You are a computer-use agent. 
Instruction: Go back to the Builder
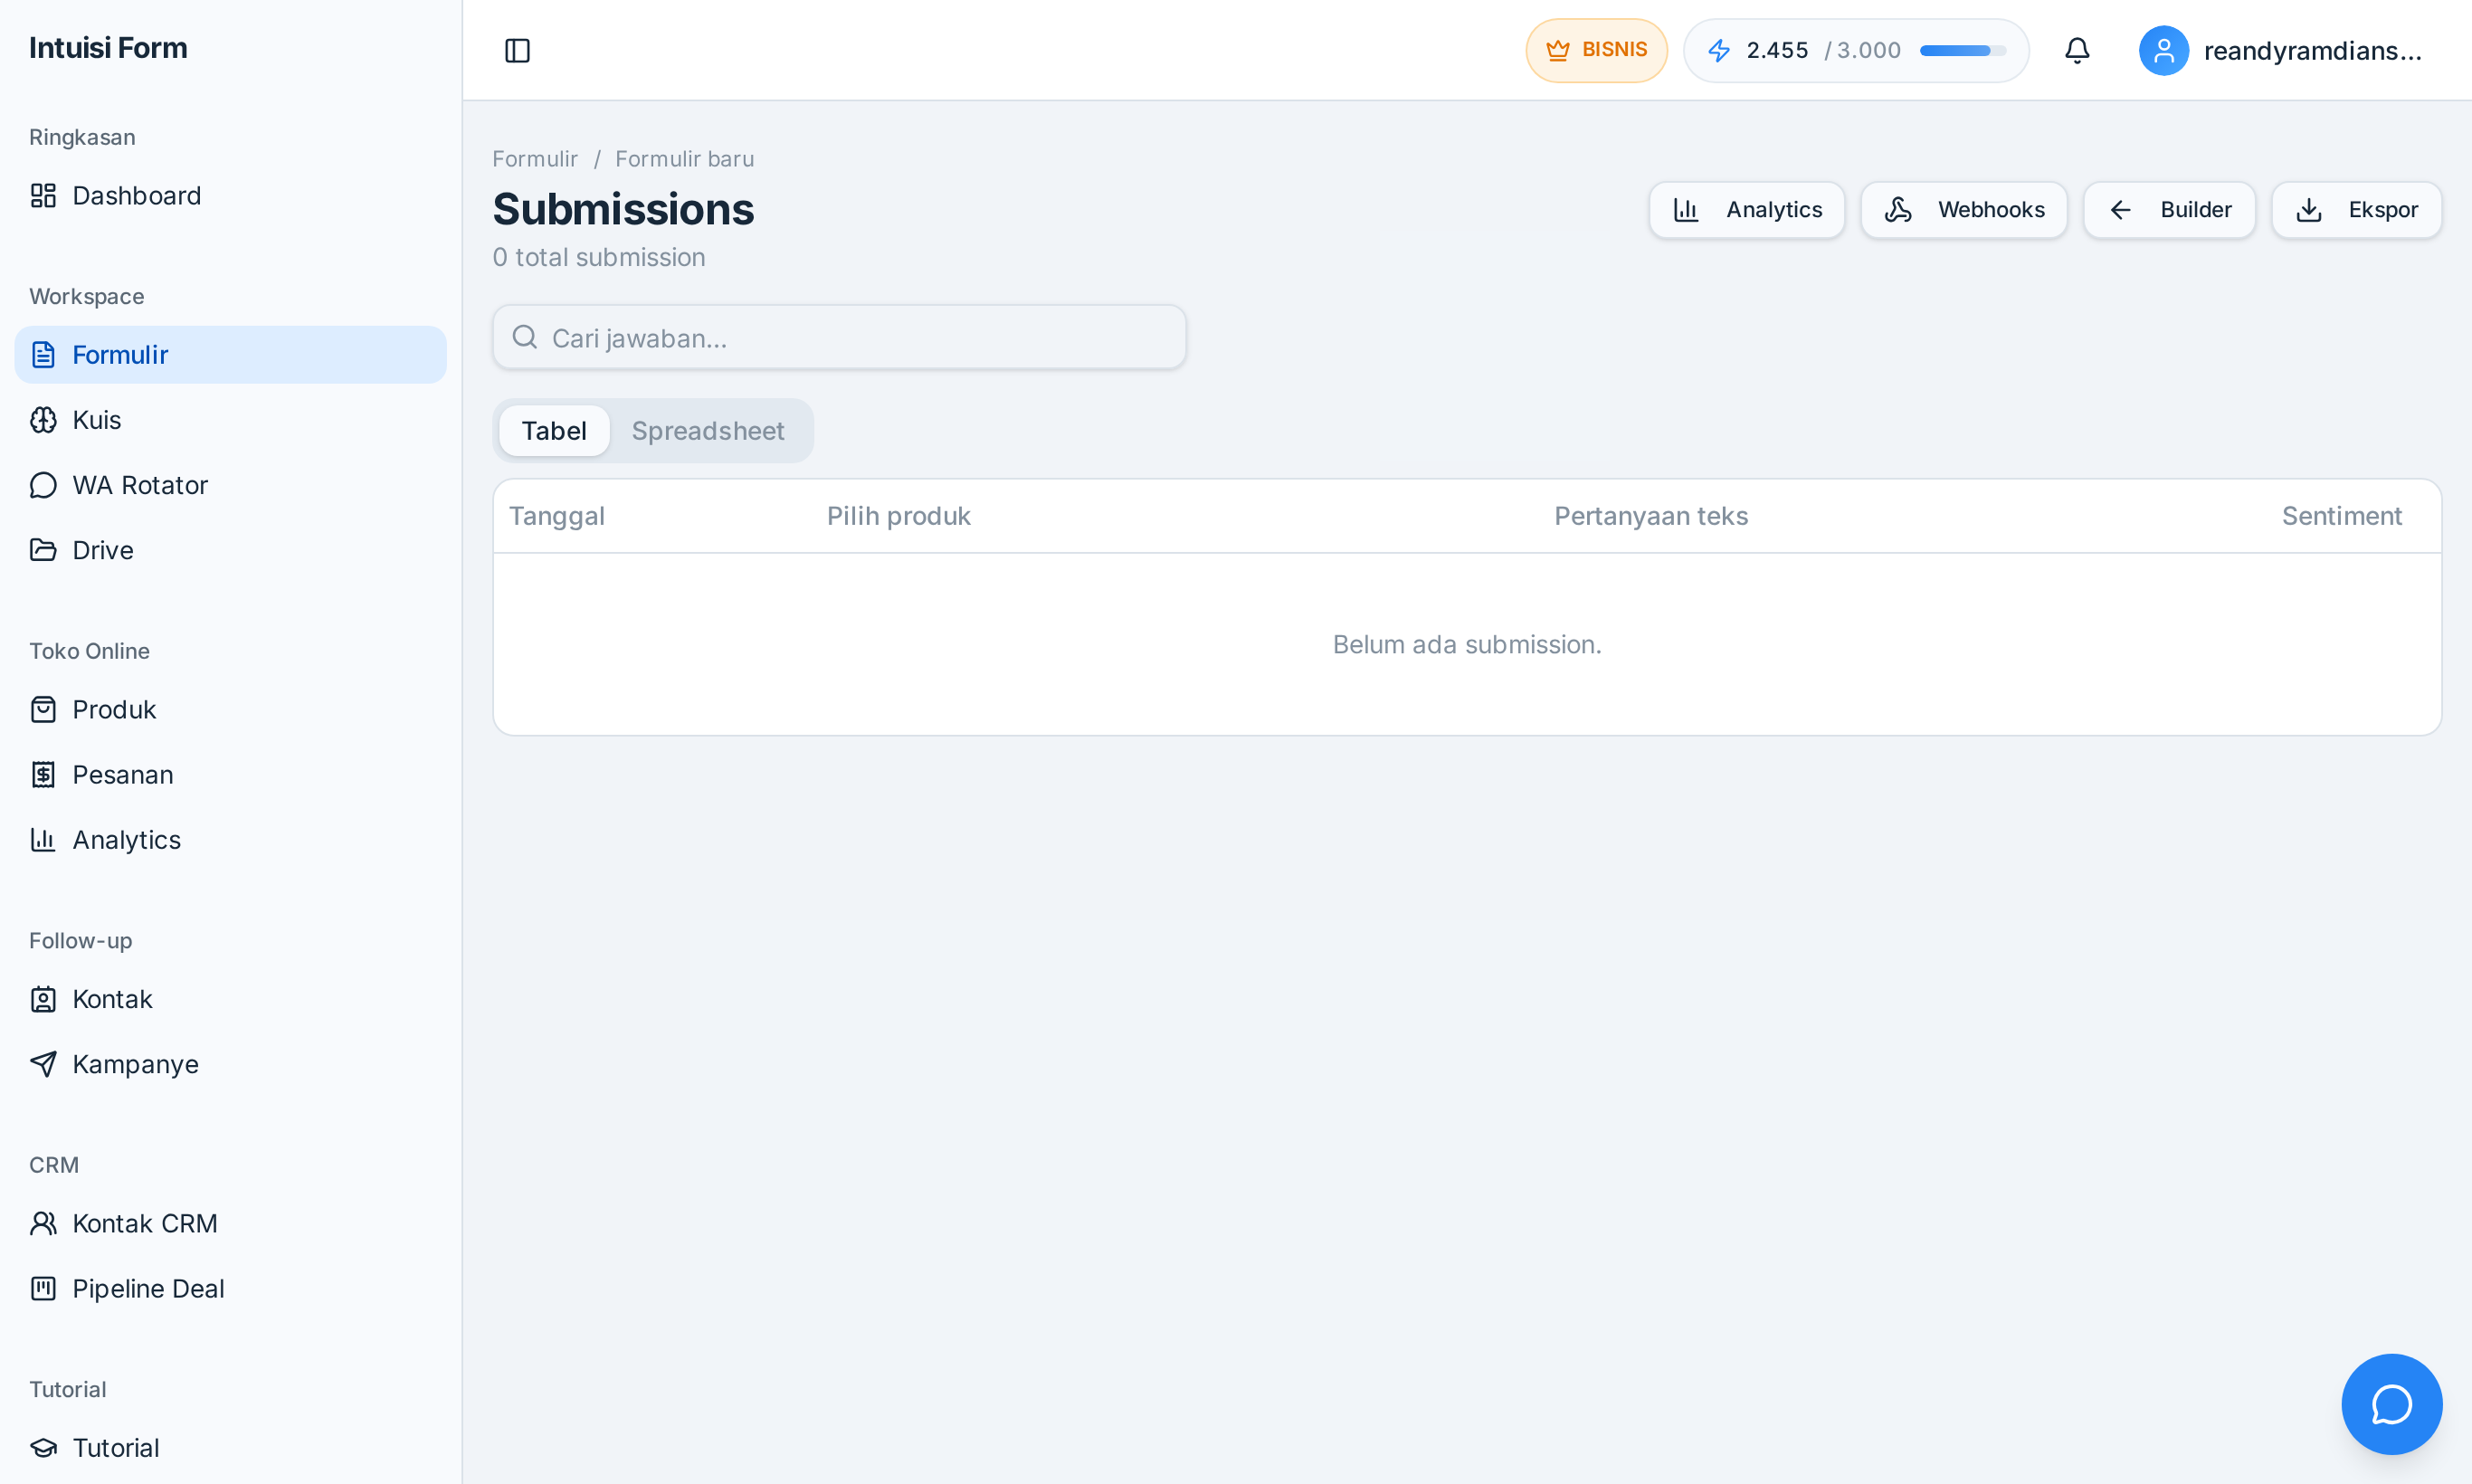(2169, 209)
